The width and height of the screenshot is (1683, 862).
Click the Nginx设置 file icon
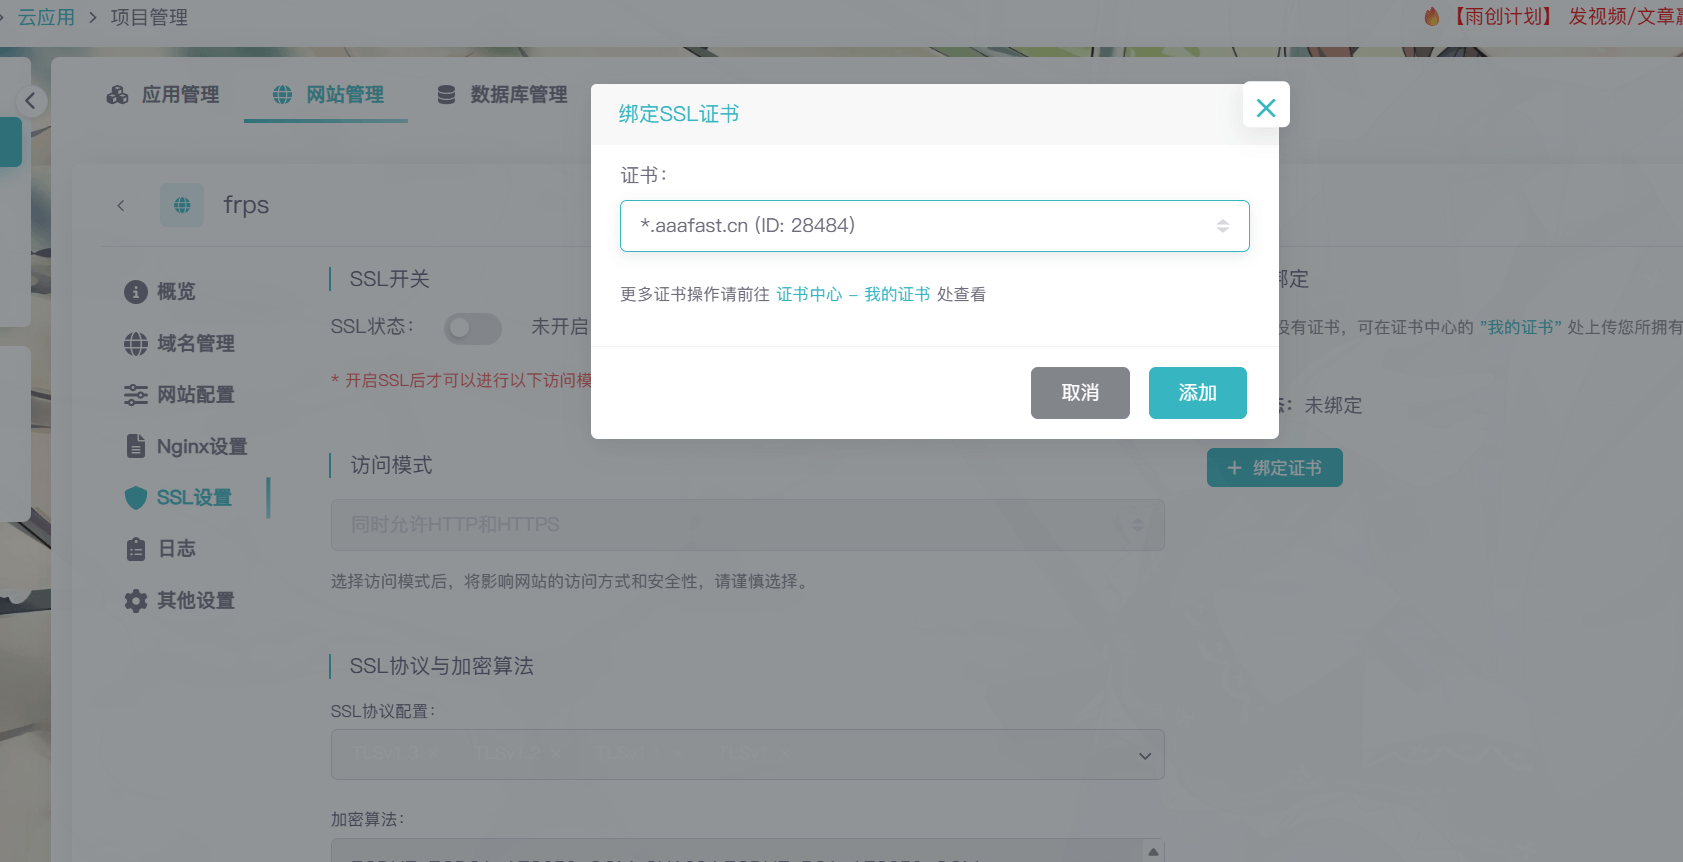[x=136, y=446]
